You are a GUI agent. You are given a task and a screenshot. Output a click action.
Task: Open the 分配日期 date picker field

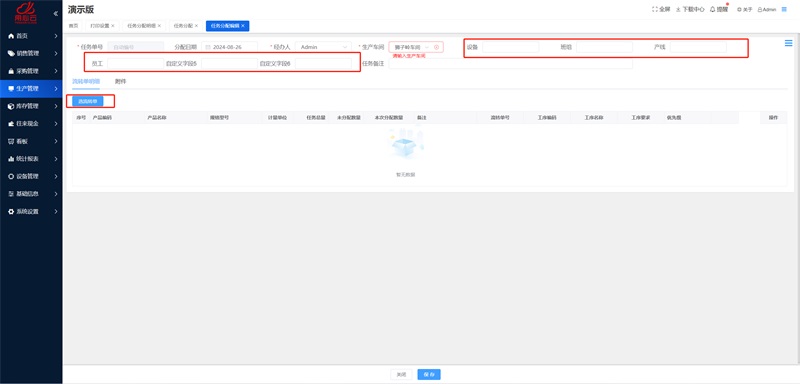(230, 47)
